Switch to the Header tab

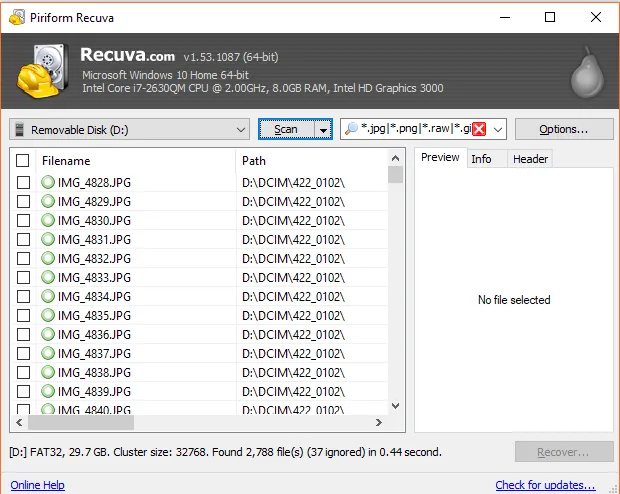(530, 159)
